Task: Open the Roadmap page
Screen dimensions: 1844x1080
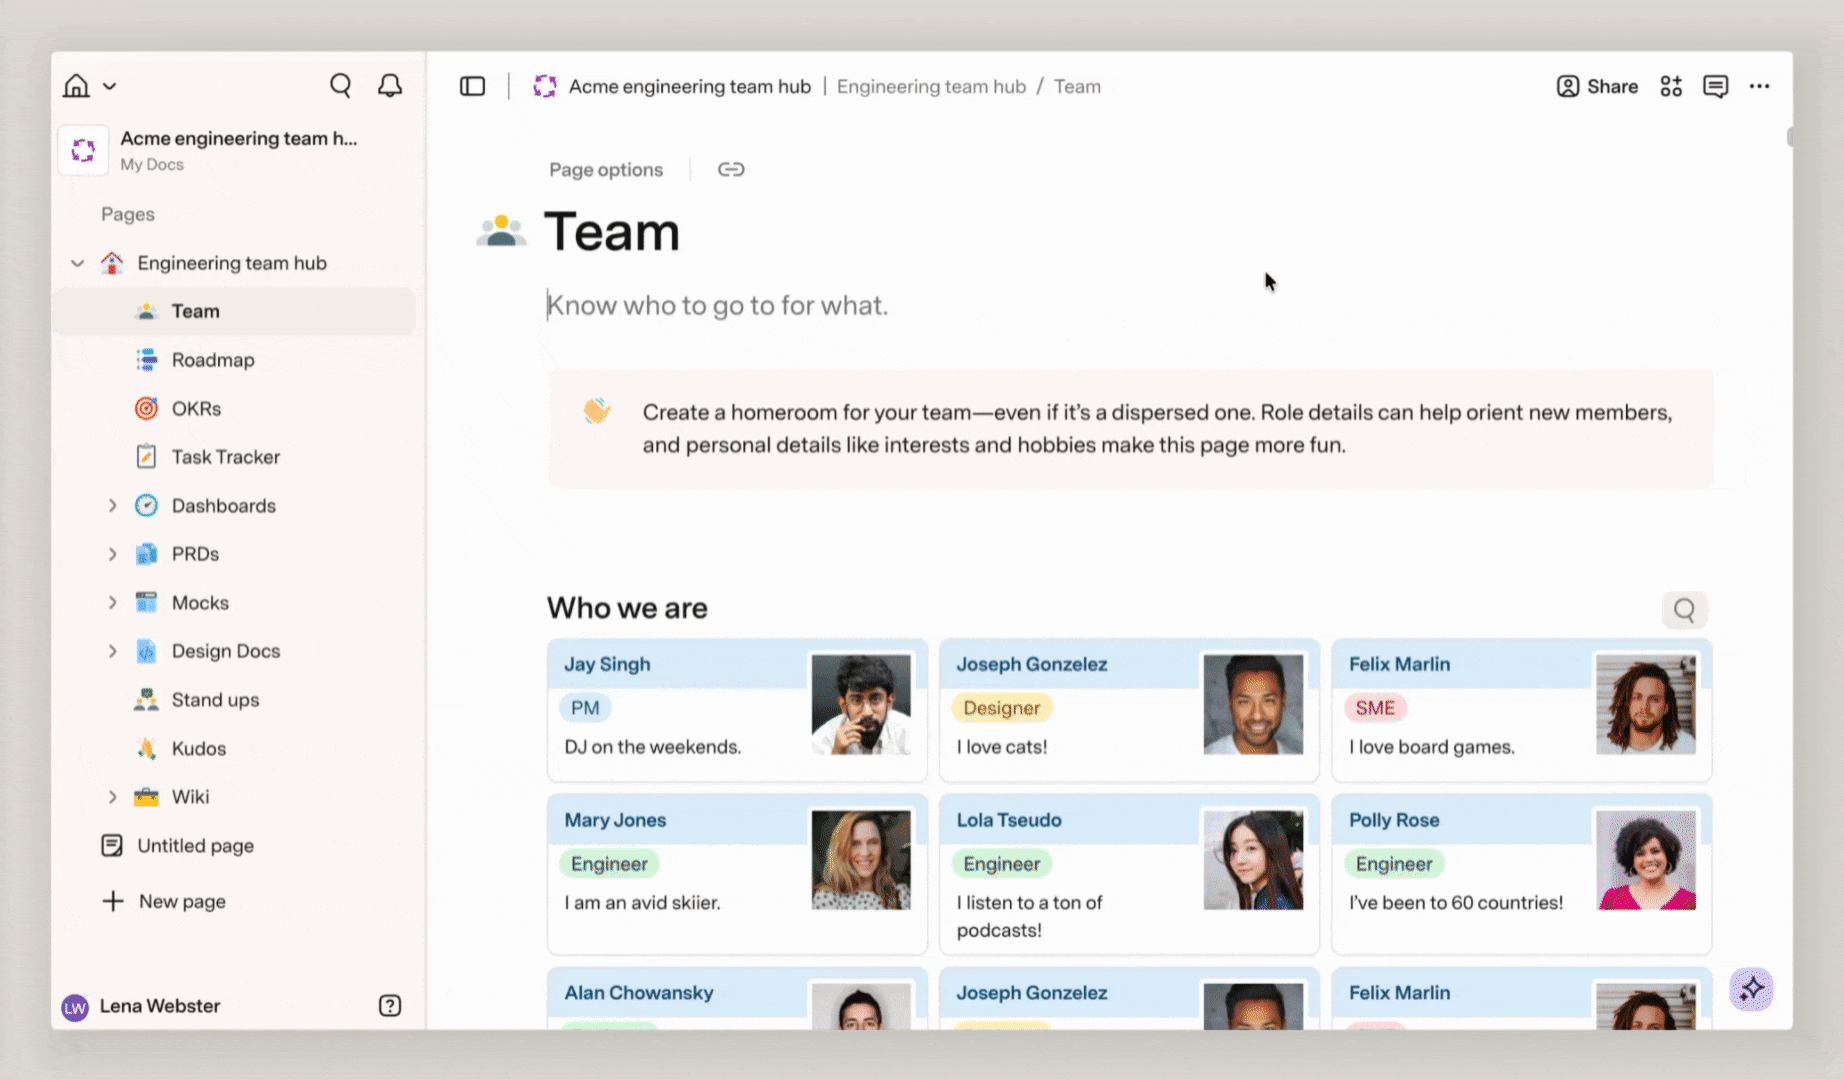Action: [x=213, y=360]
